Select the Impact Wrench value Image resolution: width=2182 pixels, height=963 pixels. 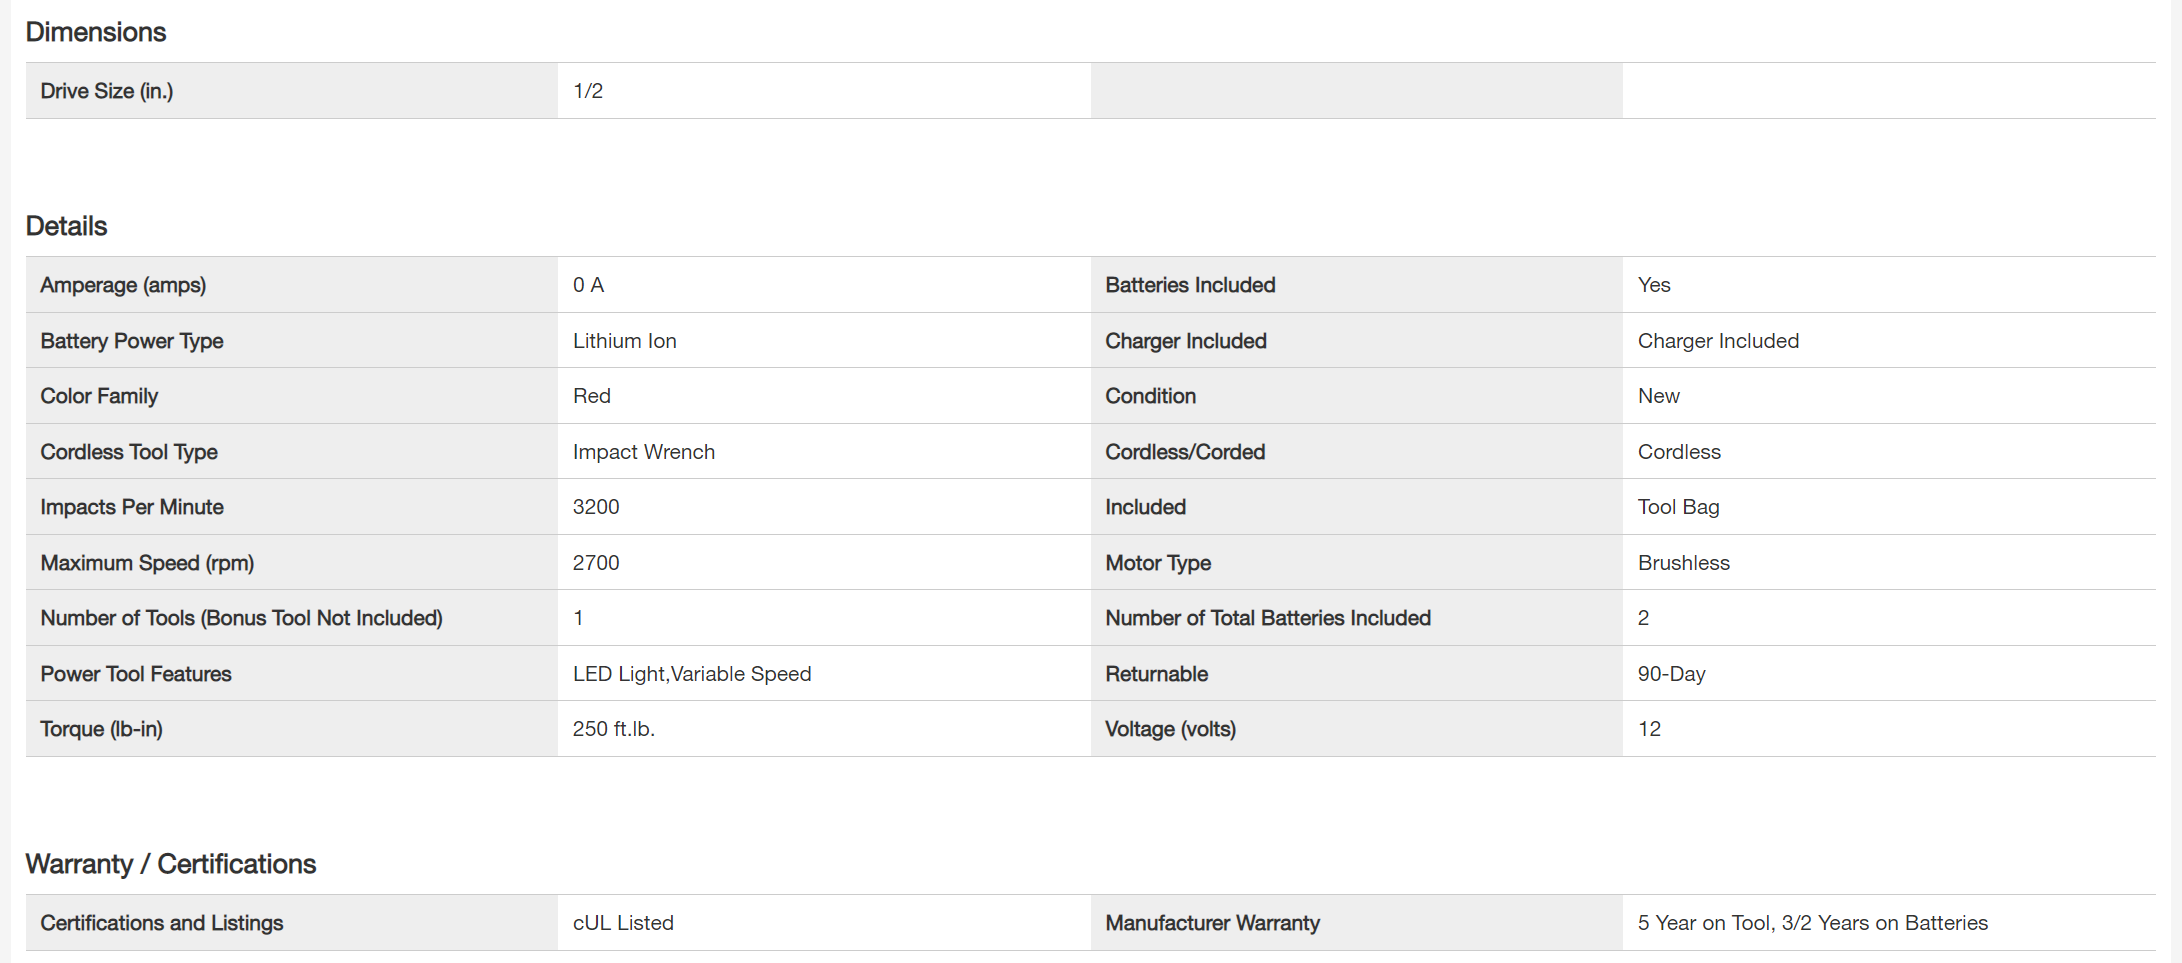point(643,452)
